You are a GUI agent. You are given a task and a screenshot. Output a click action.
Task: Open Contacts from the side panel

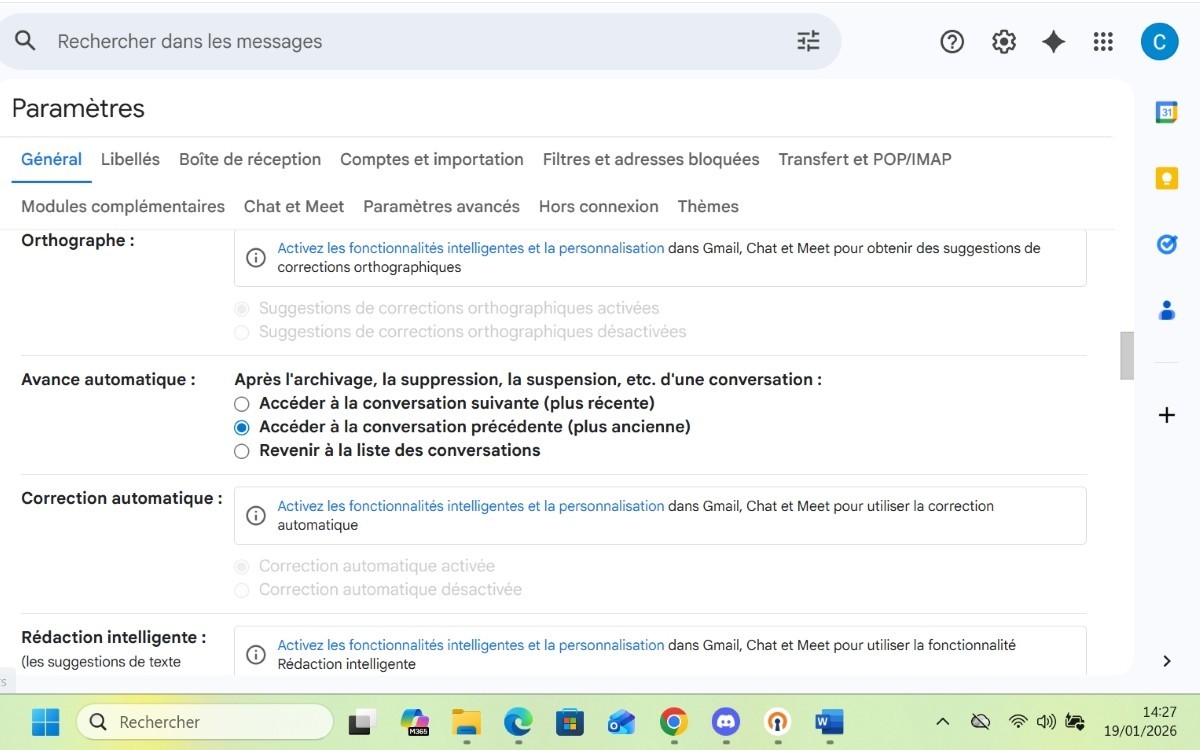[x=1166, y=310]
